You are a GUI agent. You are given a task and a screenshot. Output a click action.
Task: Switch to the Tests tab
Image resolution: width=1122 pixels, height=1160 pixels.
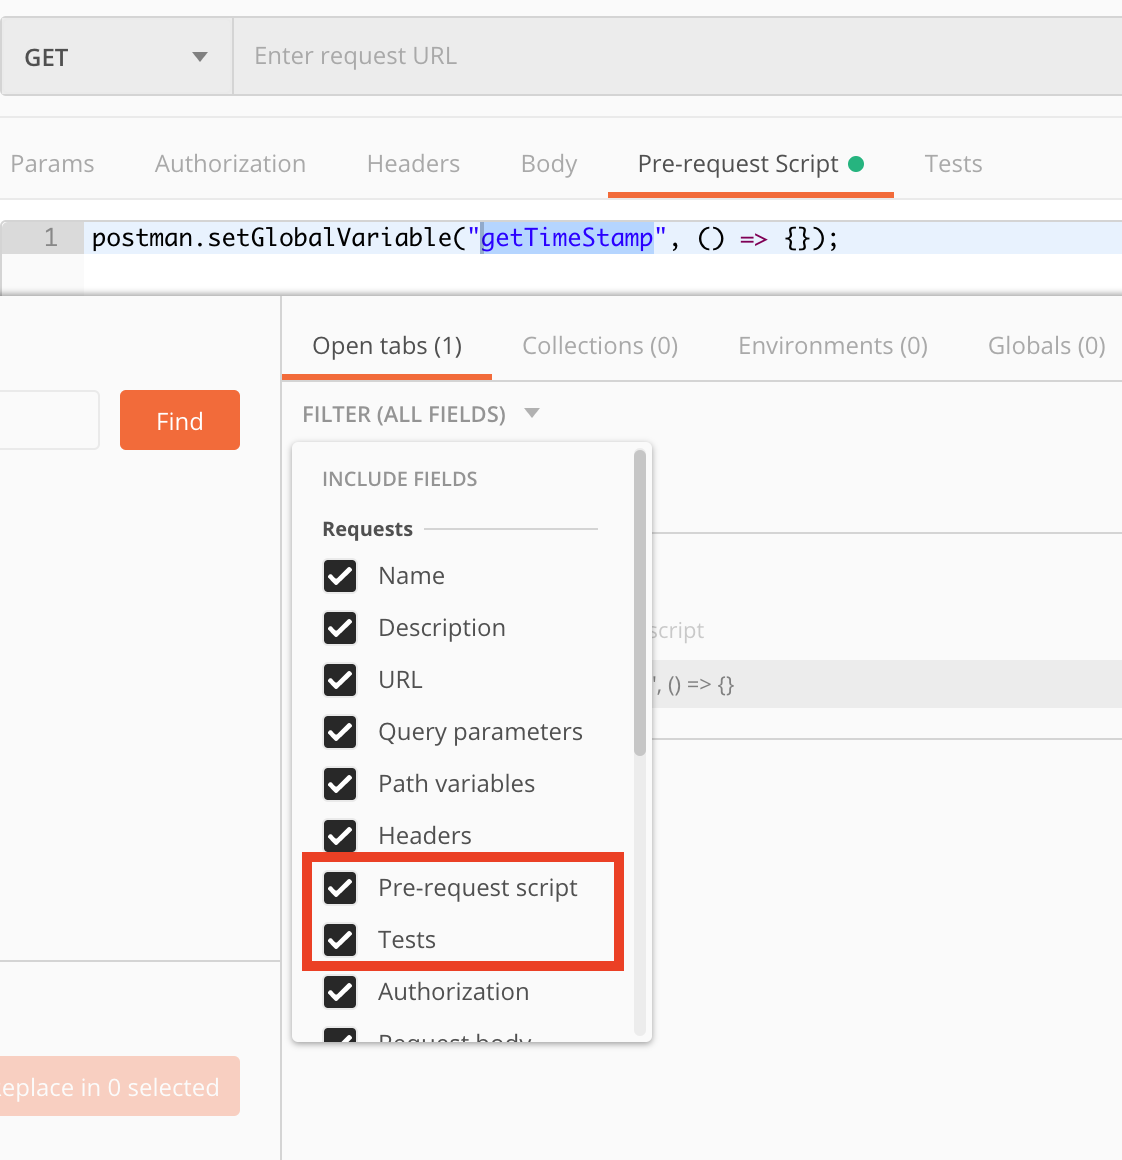click(x=952, y=163)
